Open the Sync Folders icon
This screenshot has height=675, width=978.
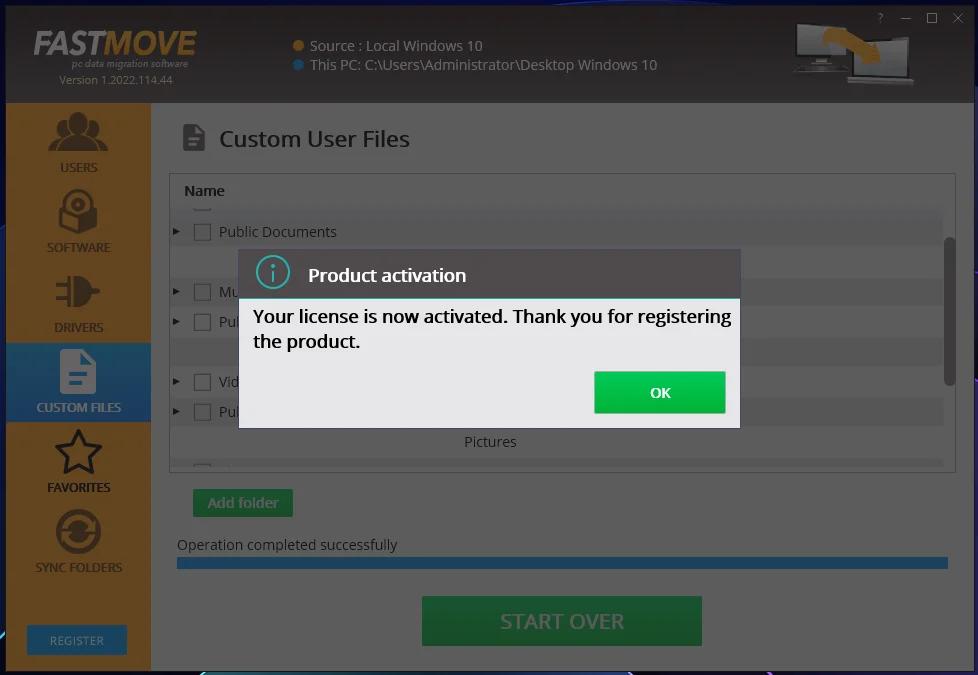[78, 532]
